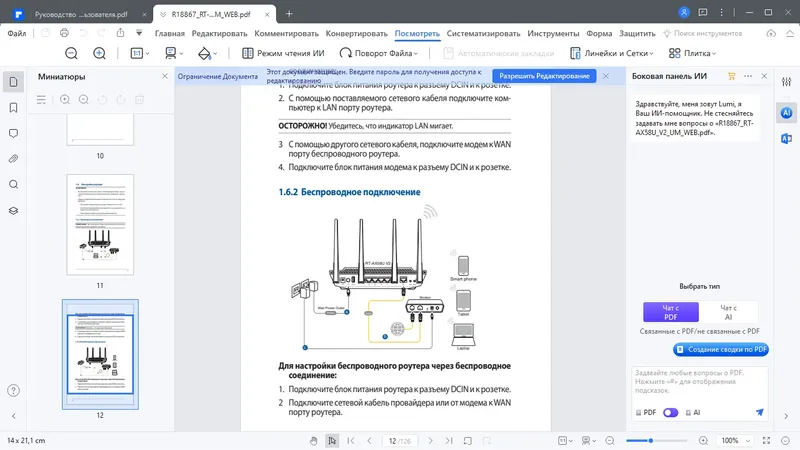Click Разрешить Редактирование button

(x=544, y=76)
